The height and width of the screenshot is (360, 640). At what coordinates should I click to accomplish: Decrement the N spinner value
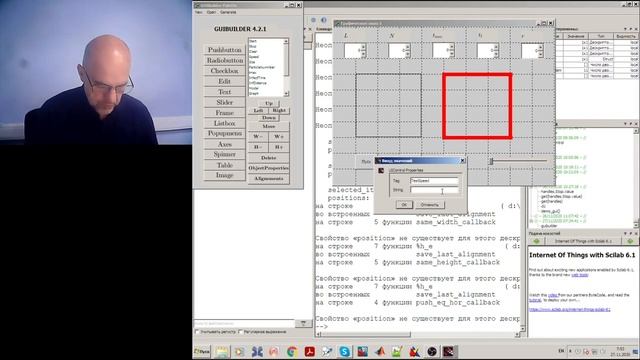pyautogui.click(x=407, y=53)
